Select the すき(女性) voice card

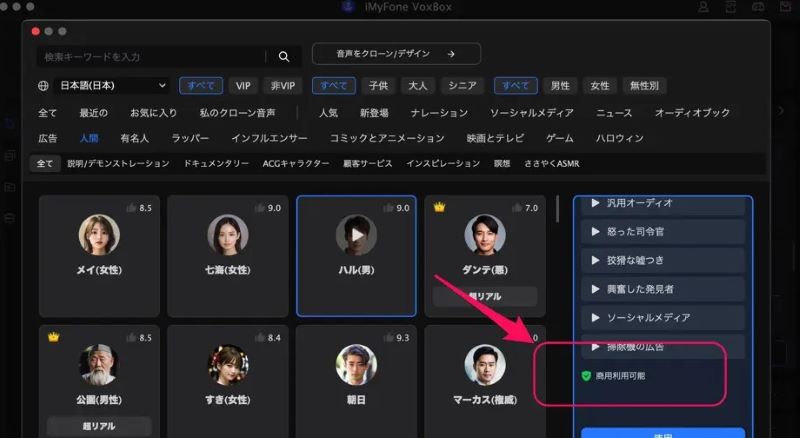coord(228,382)
